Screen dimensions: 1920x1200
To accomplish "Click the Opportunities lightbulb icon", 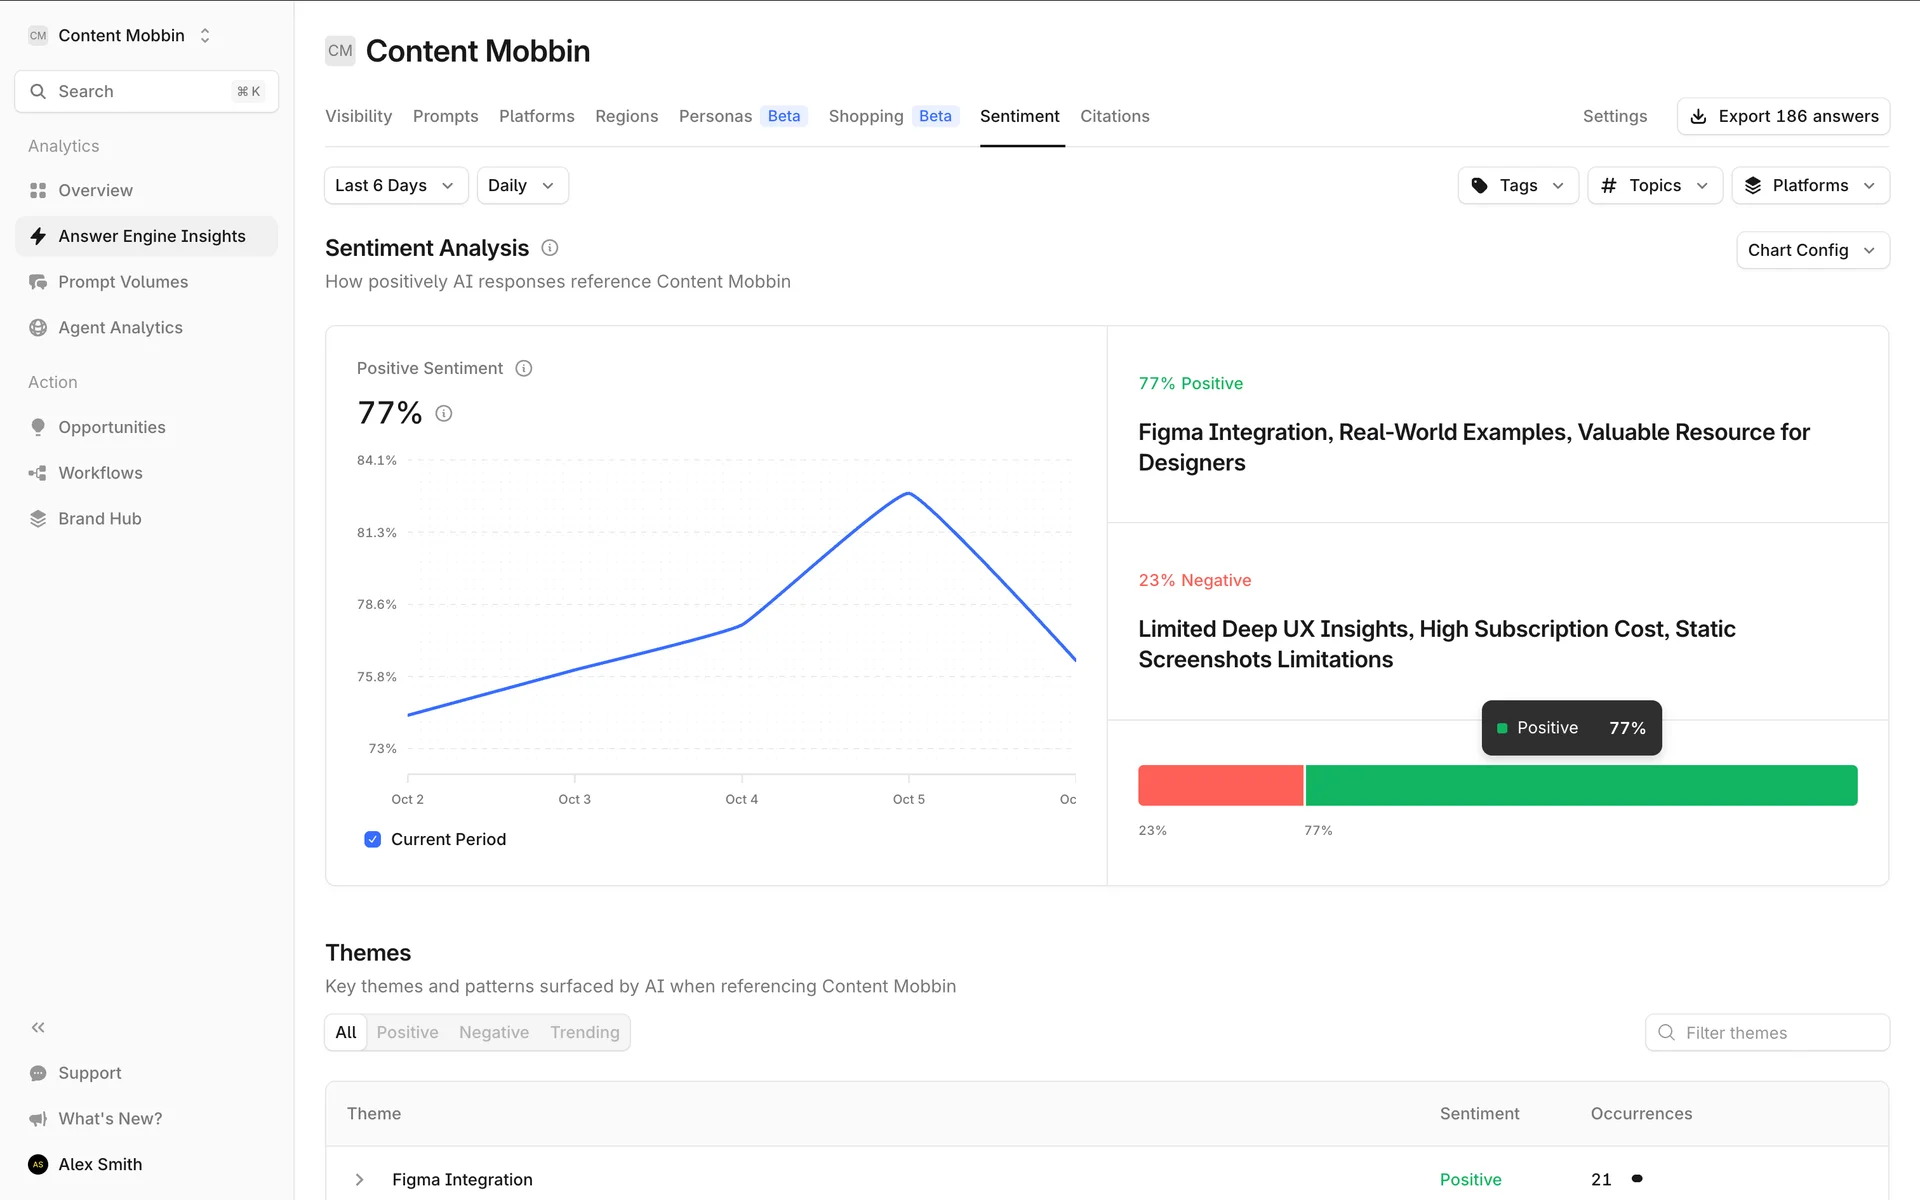I will 38,427.
